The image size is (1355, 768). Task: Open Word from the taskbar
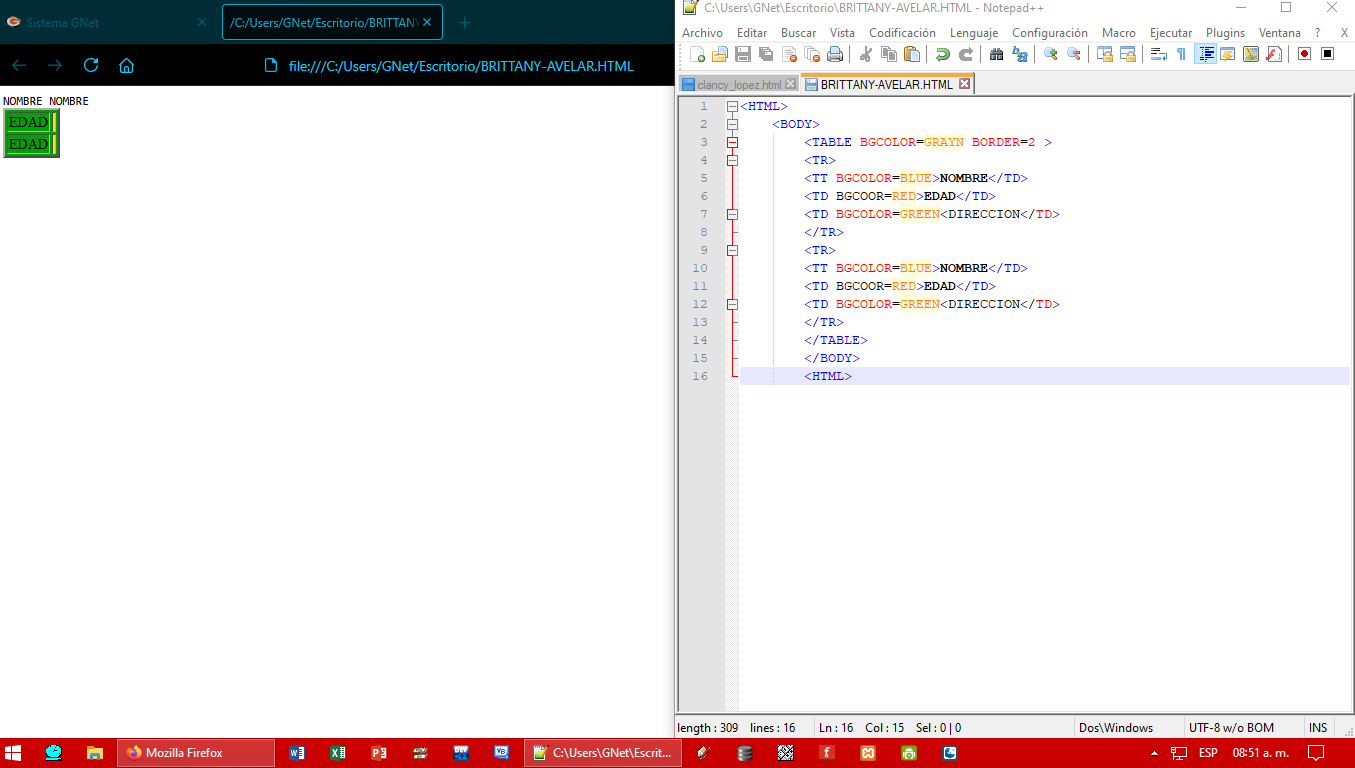click(x=296, y=753)
